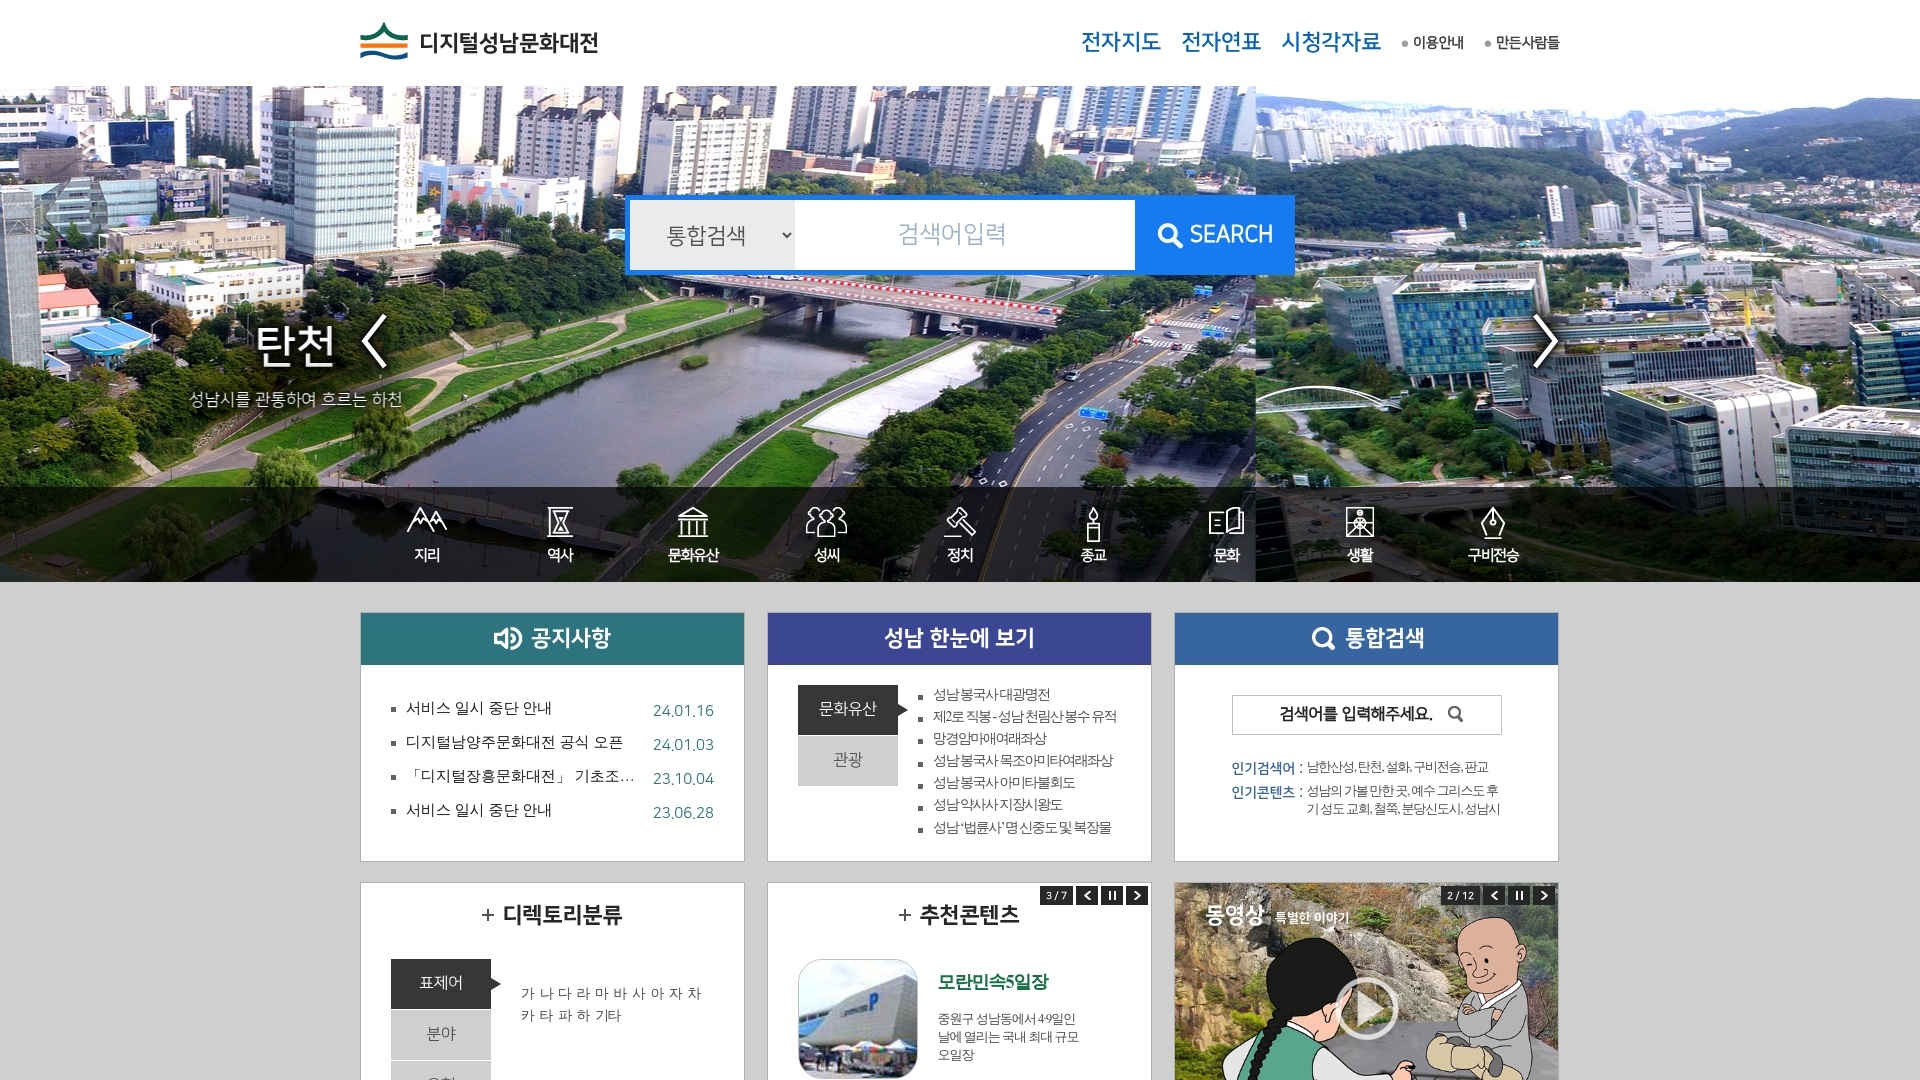Open the 성남 한눈에 보기 header
The height and width of the screenshot is (1080, 1920).
(x=959, y=639)
